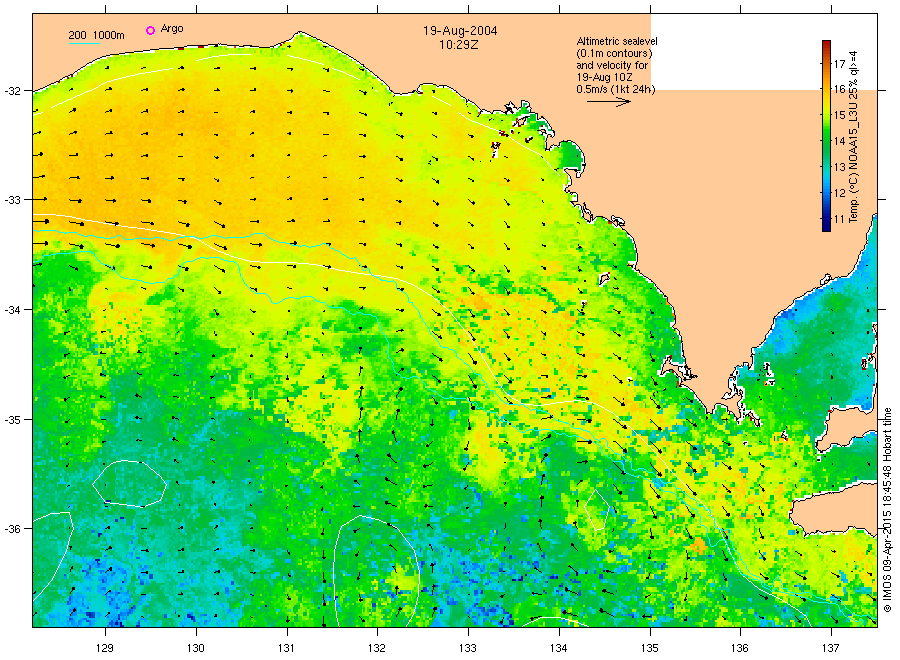Viewport: 900px width, 660px height.
Task: Click the cyan line under the depth legend
Action: [84, 43]
